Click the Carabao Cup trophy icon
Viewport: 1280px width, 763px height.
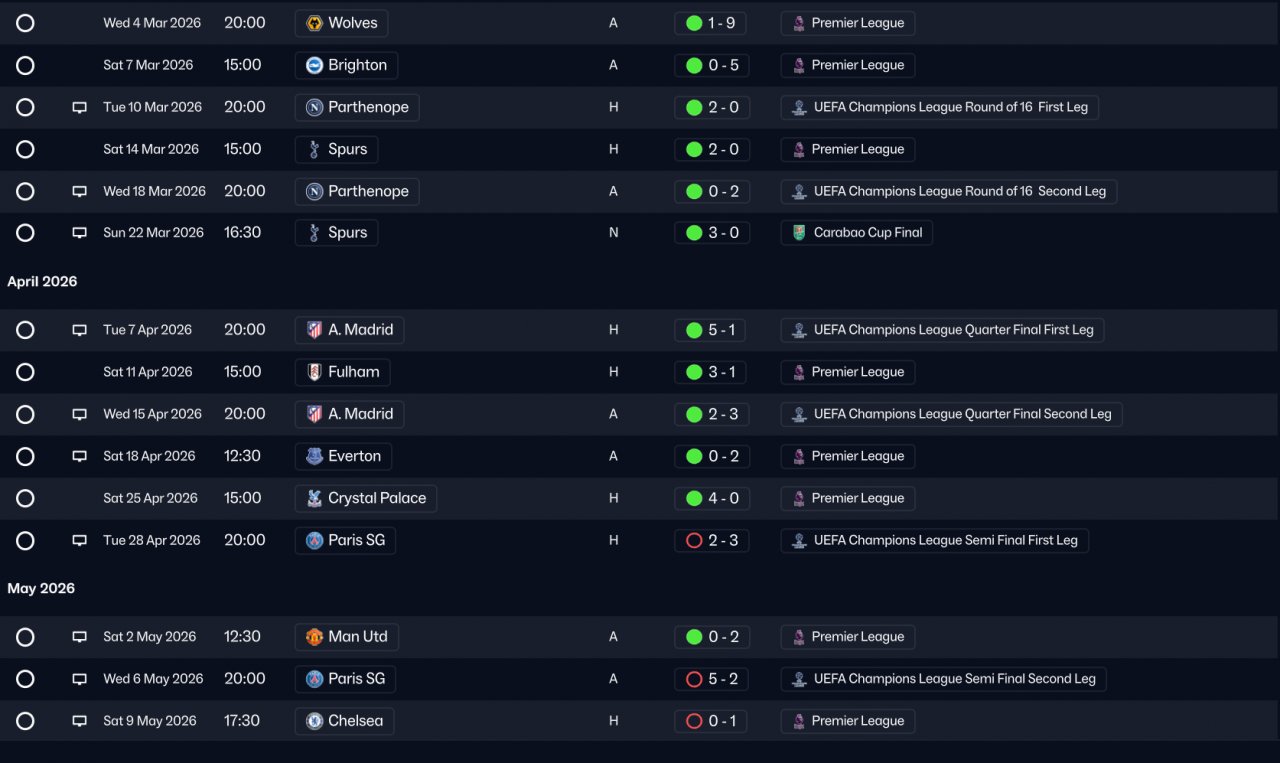tap(798, 233)
